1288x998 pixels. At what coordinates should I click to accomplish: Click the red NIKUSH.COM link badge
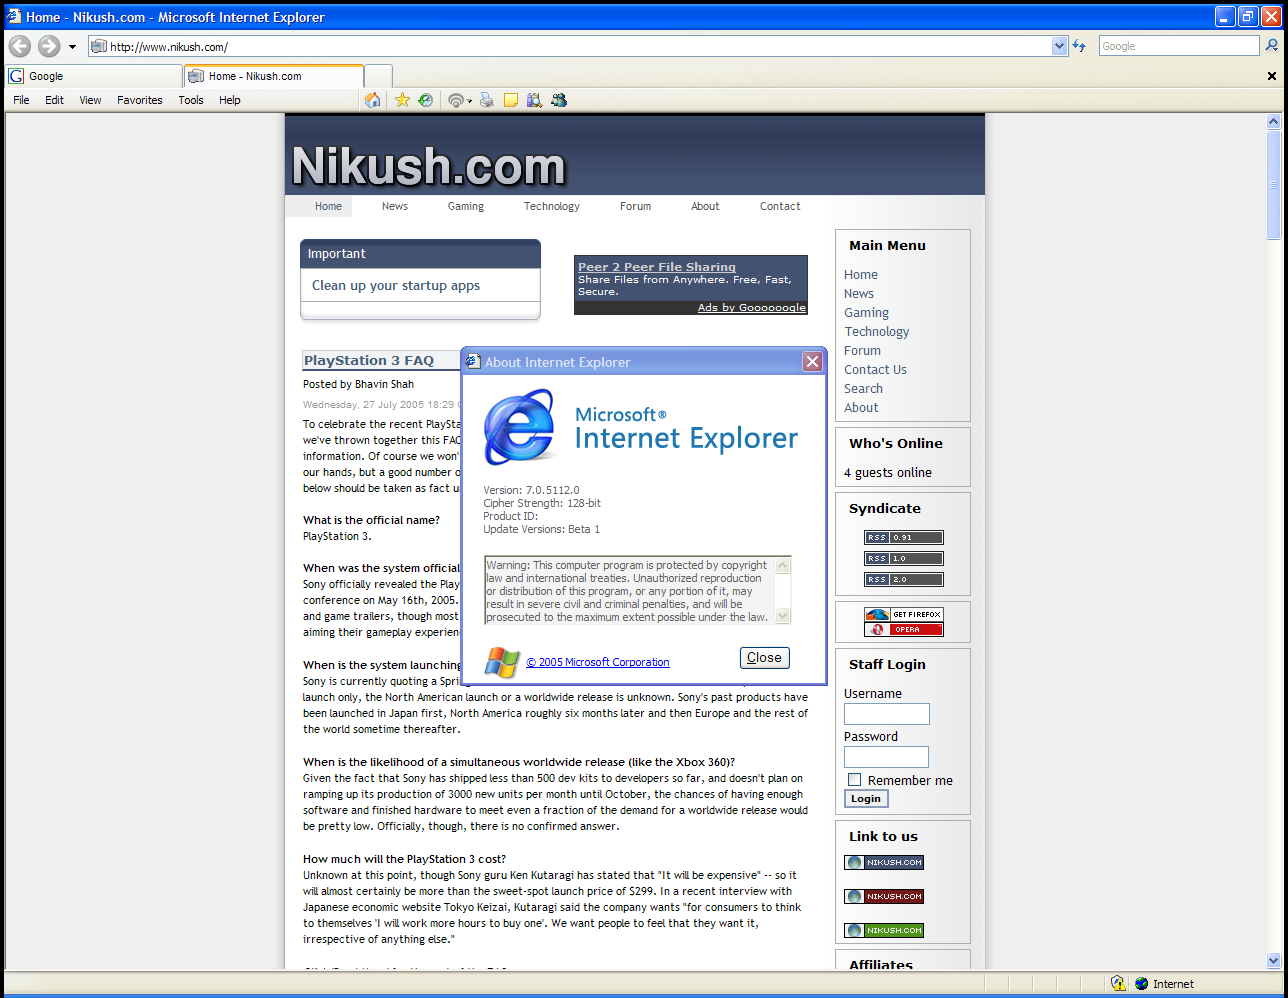884,896
